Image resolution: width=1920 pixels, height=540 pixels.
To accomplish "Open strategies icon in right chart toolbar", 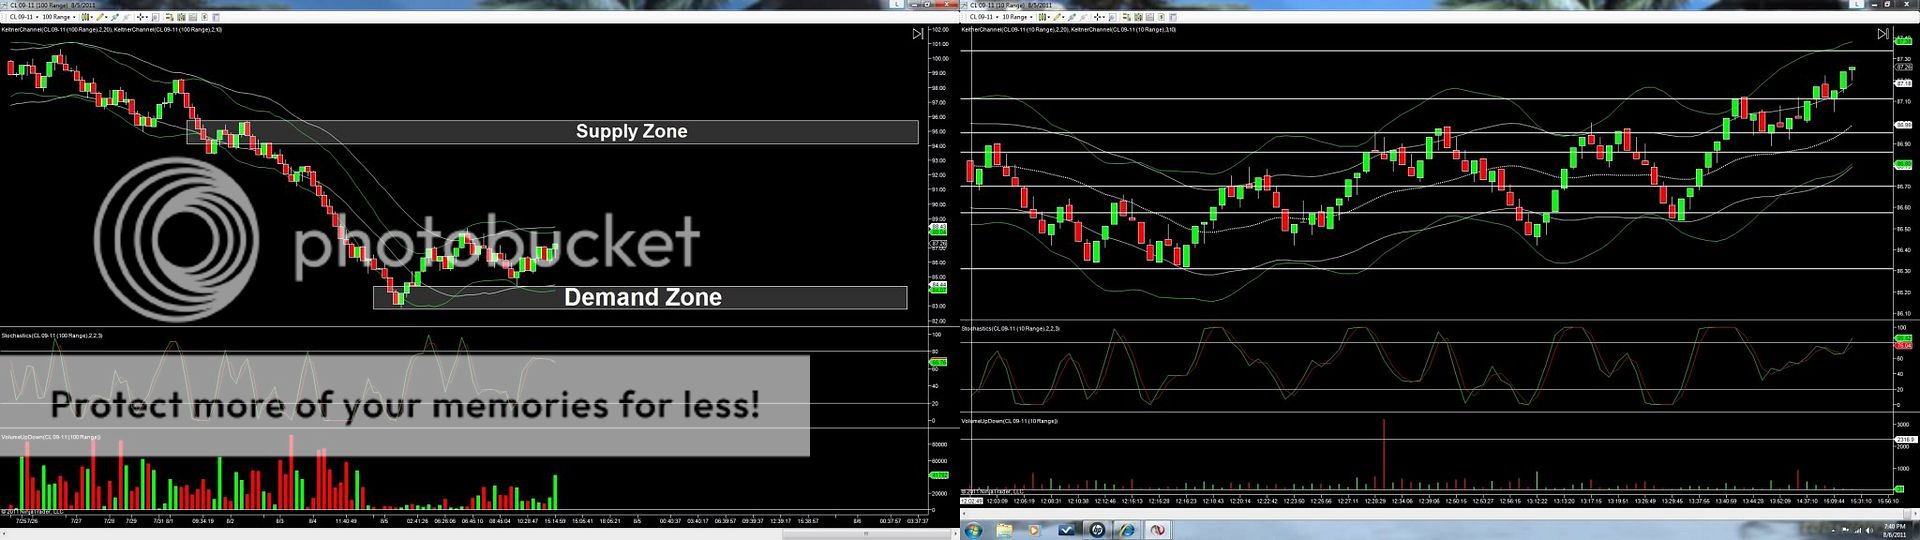I will 1151,17.
